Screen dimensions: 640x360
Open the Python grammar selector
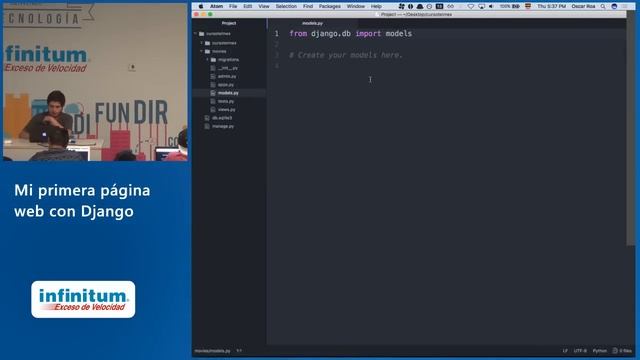click(x=600, y=351)
